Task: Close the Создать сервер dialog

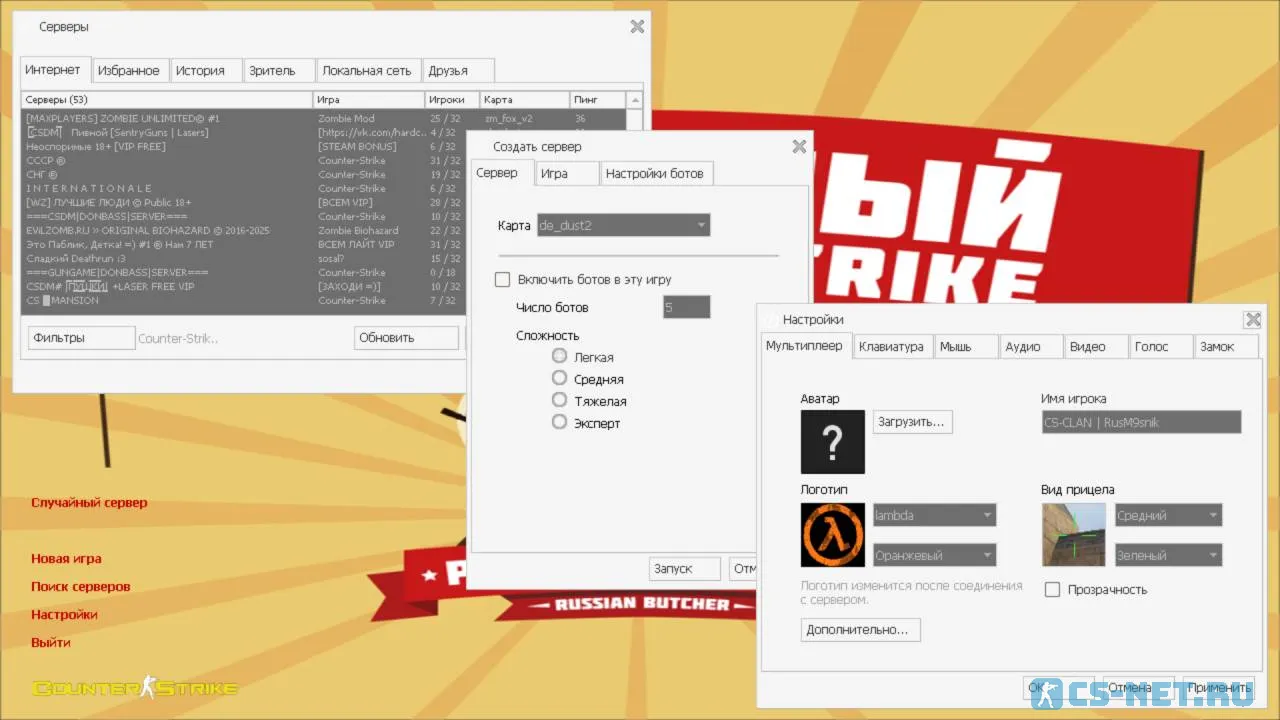Action: [799, 146]
